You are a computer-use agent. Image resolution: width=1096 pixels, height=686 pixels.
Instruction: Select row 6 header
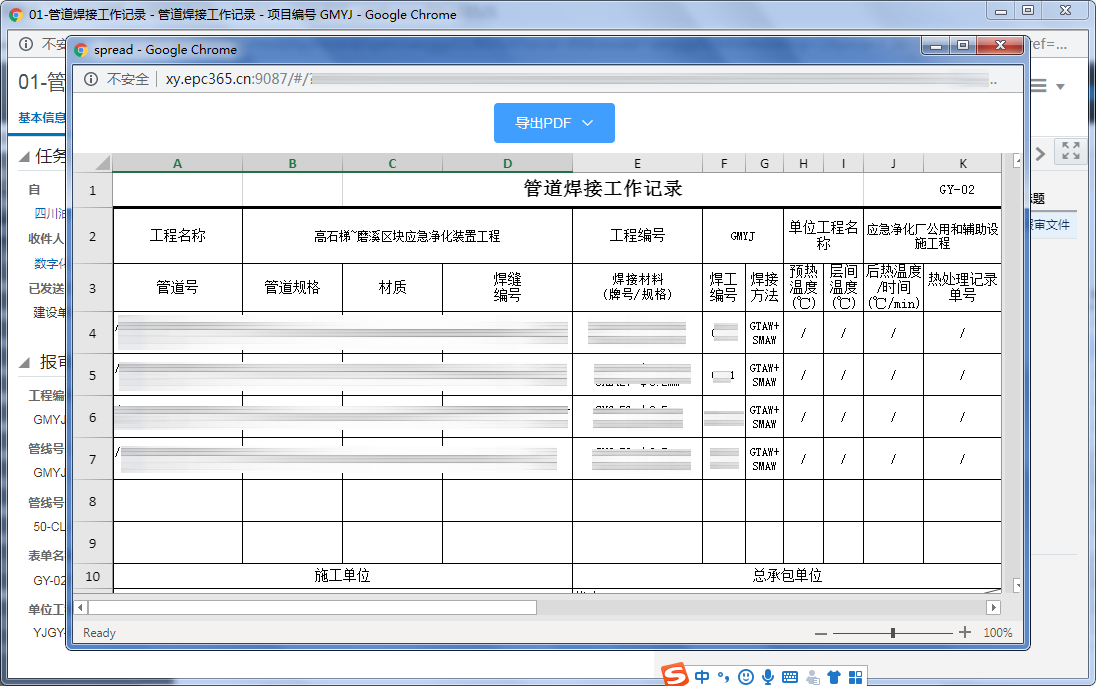[x=92, y=417]
